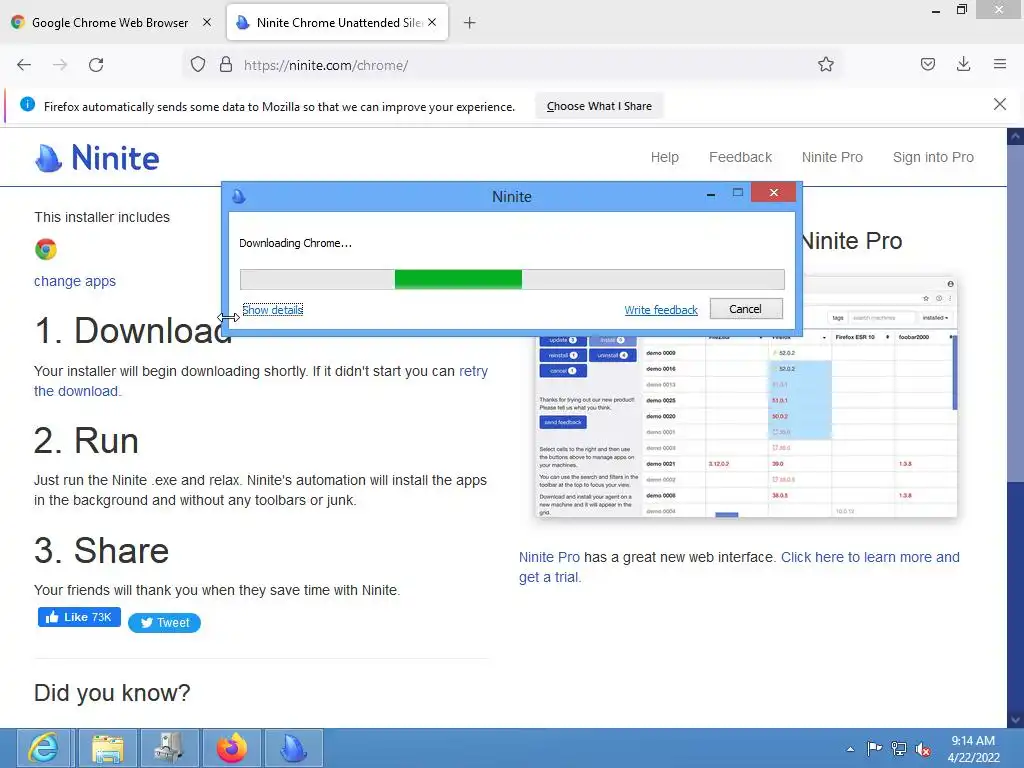Open the taskbar clock and date
The image size is (1024, 768).
(973, 748)
